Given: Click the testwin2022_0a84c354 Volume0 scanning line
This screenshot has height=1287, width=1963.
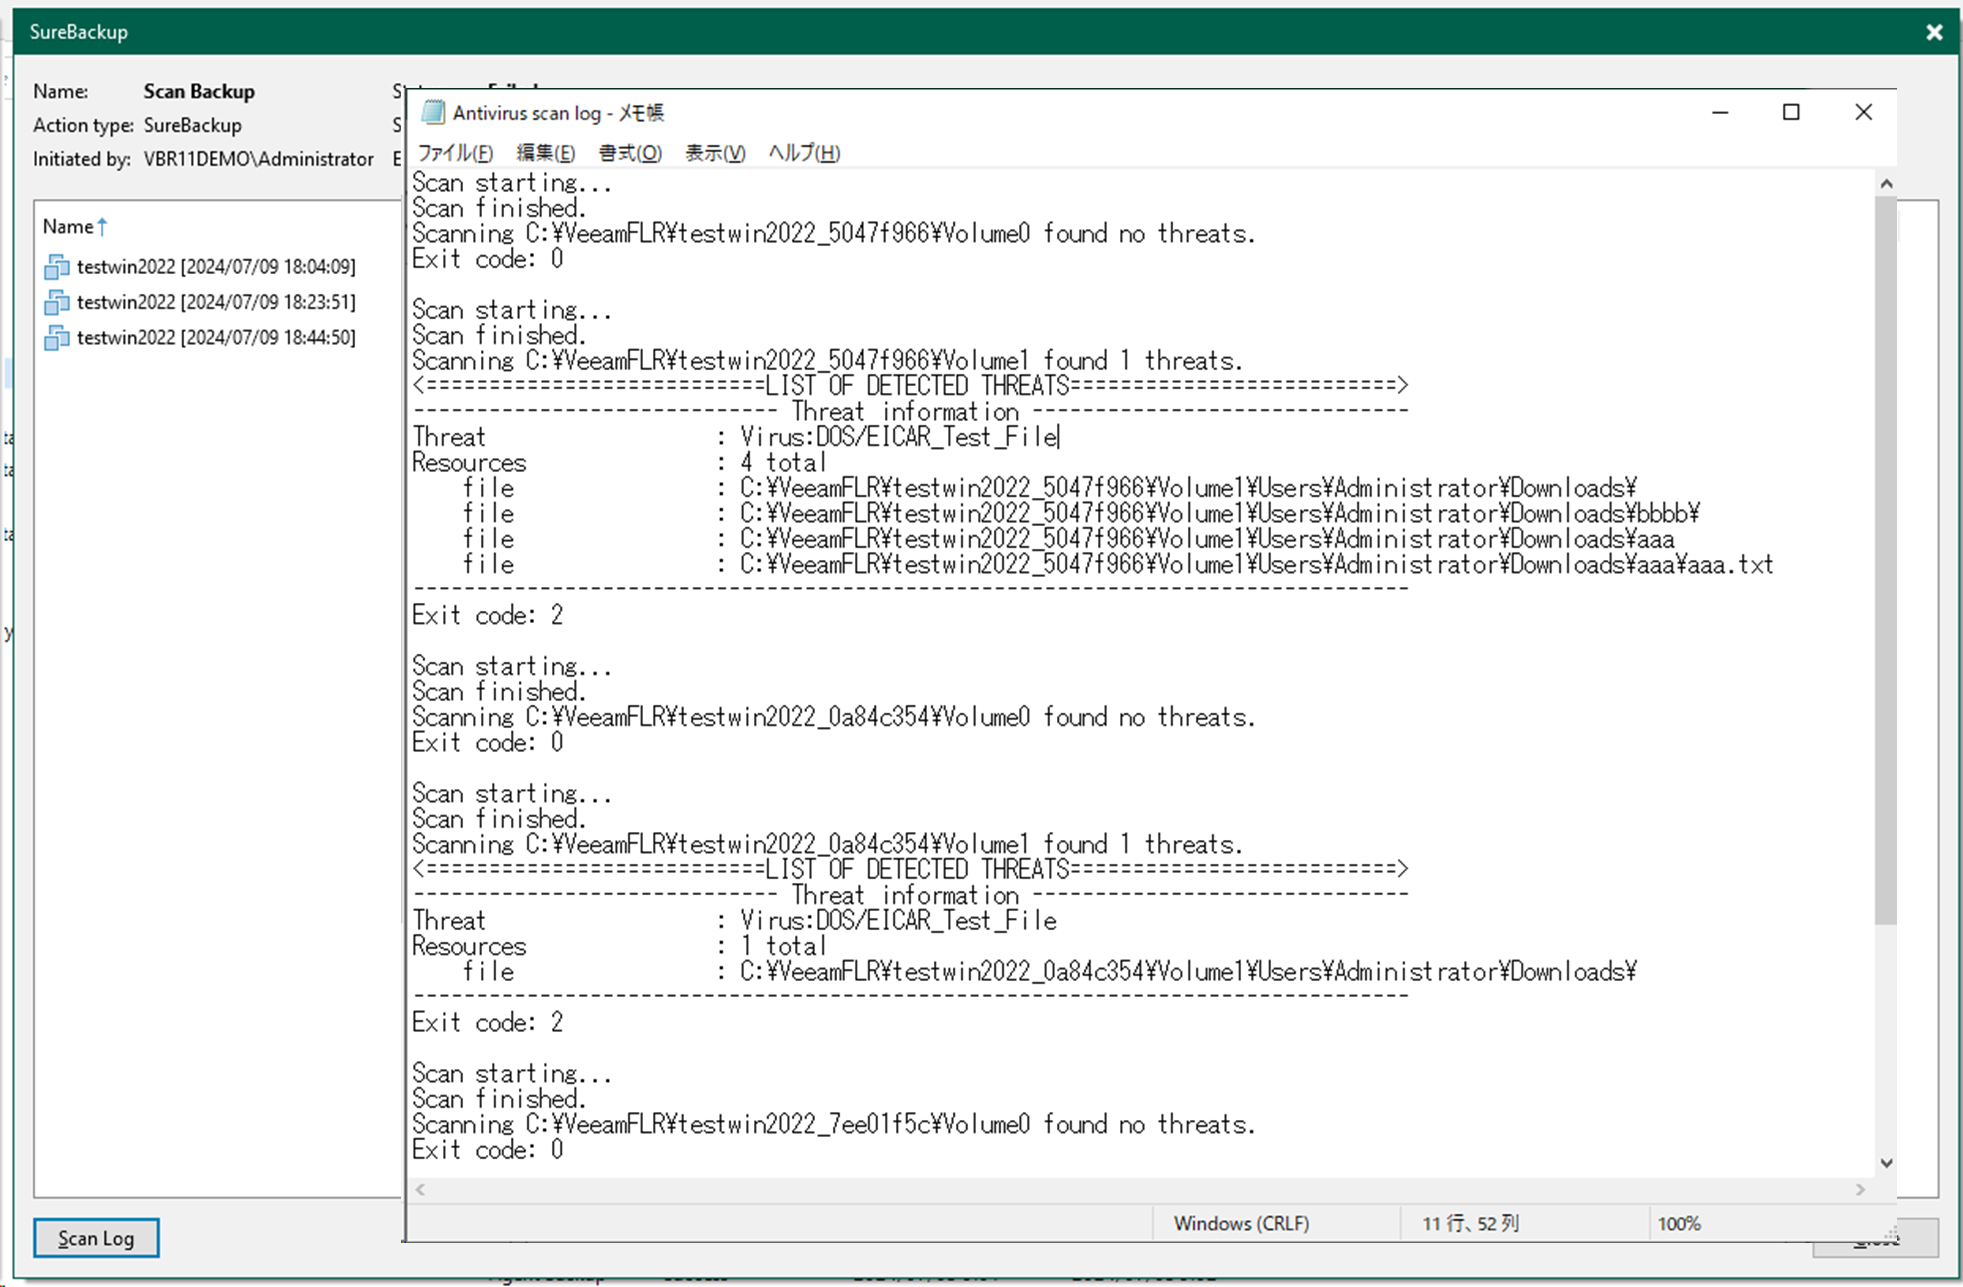Looking at the screenshot, I should pos(833,718).
